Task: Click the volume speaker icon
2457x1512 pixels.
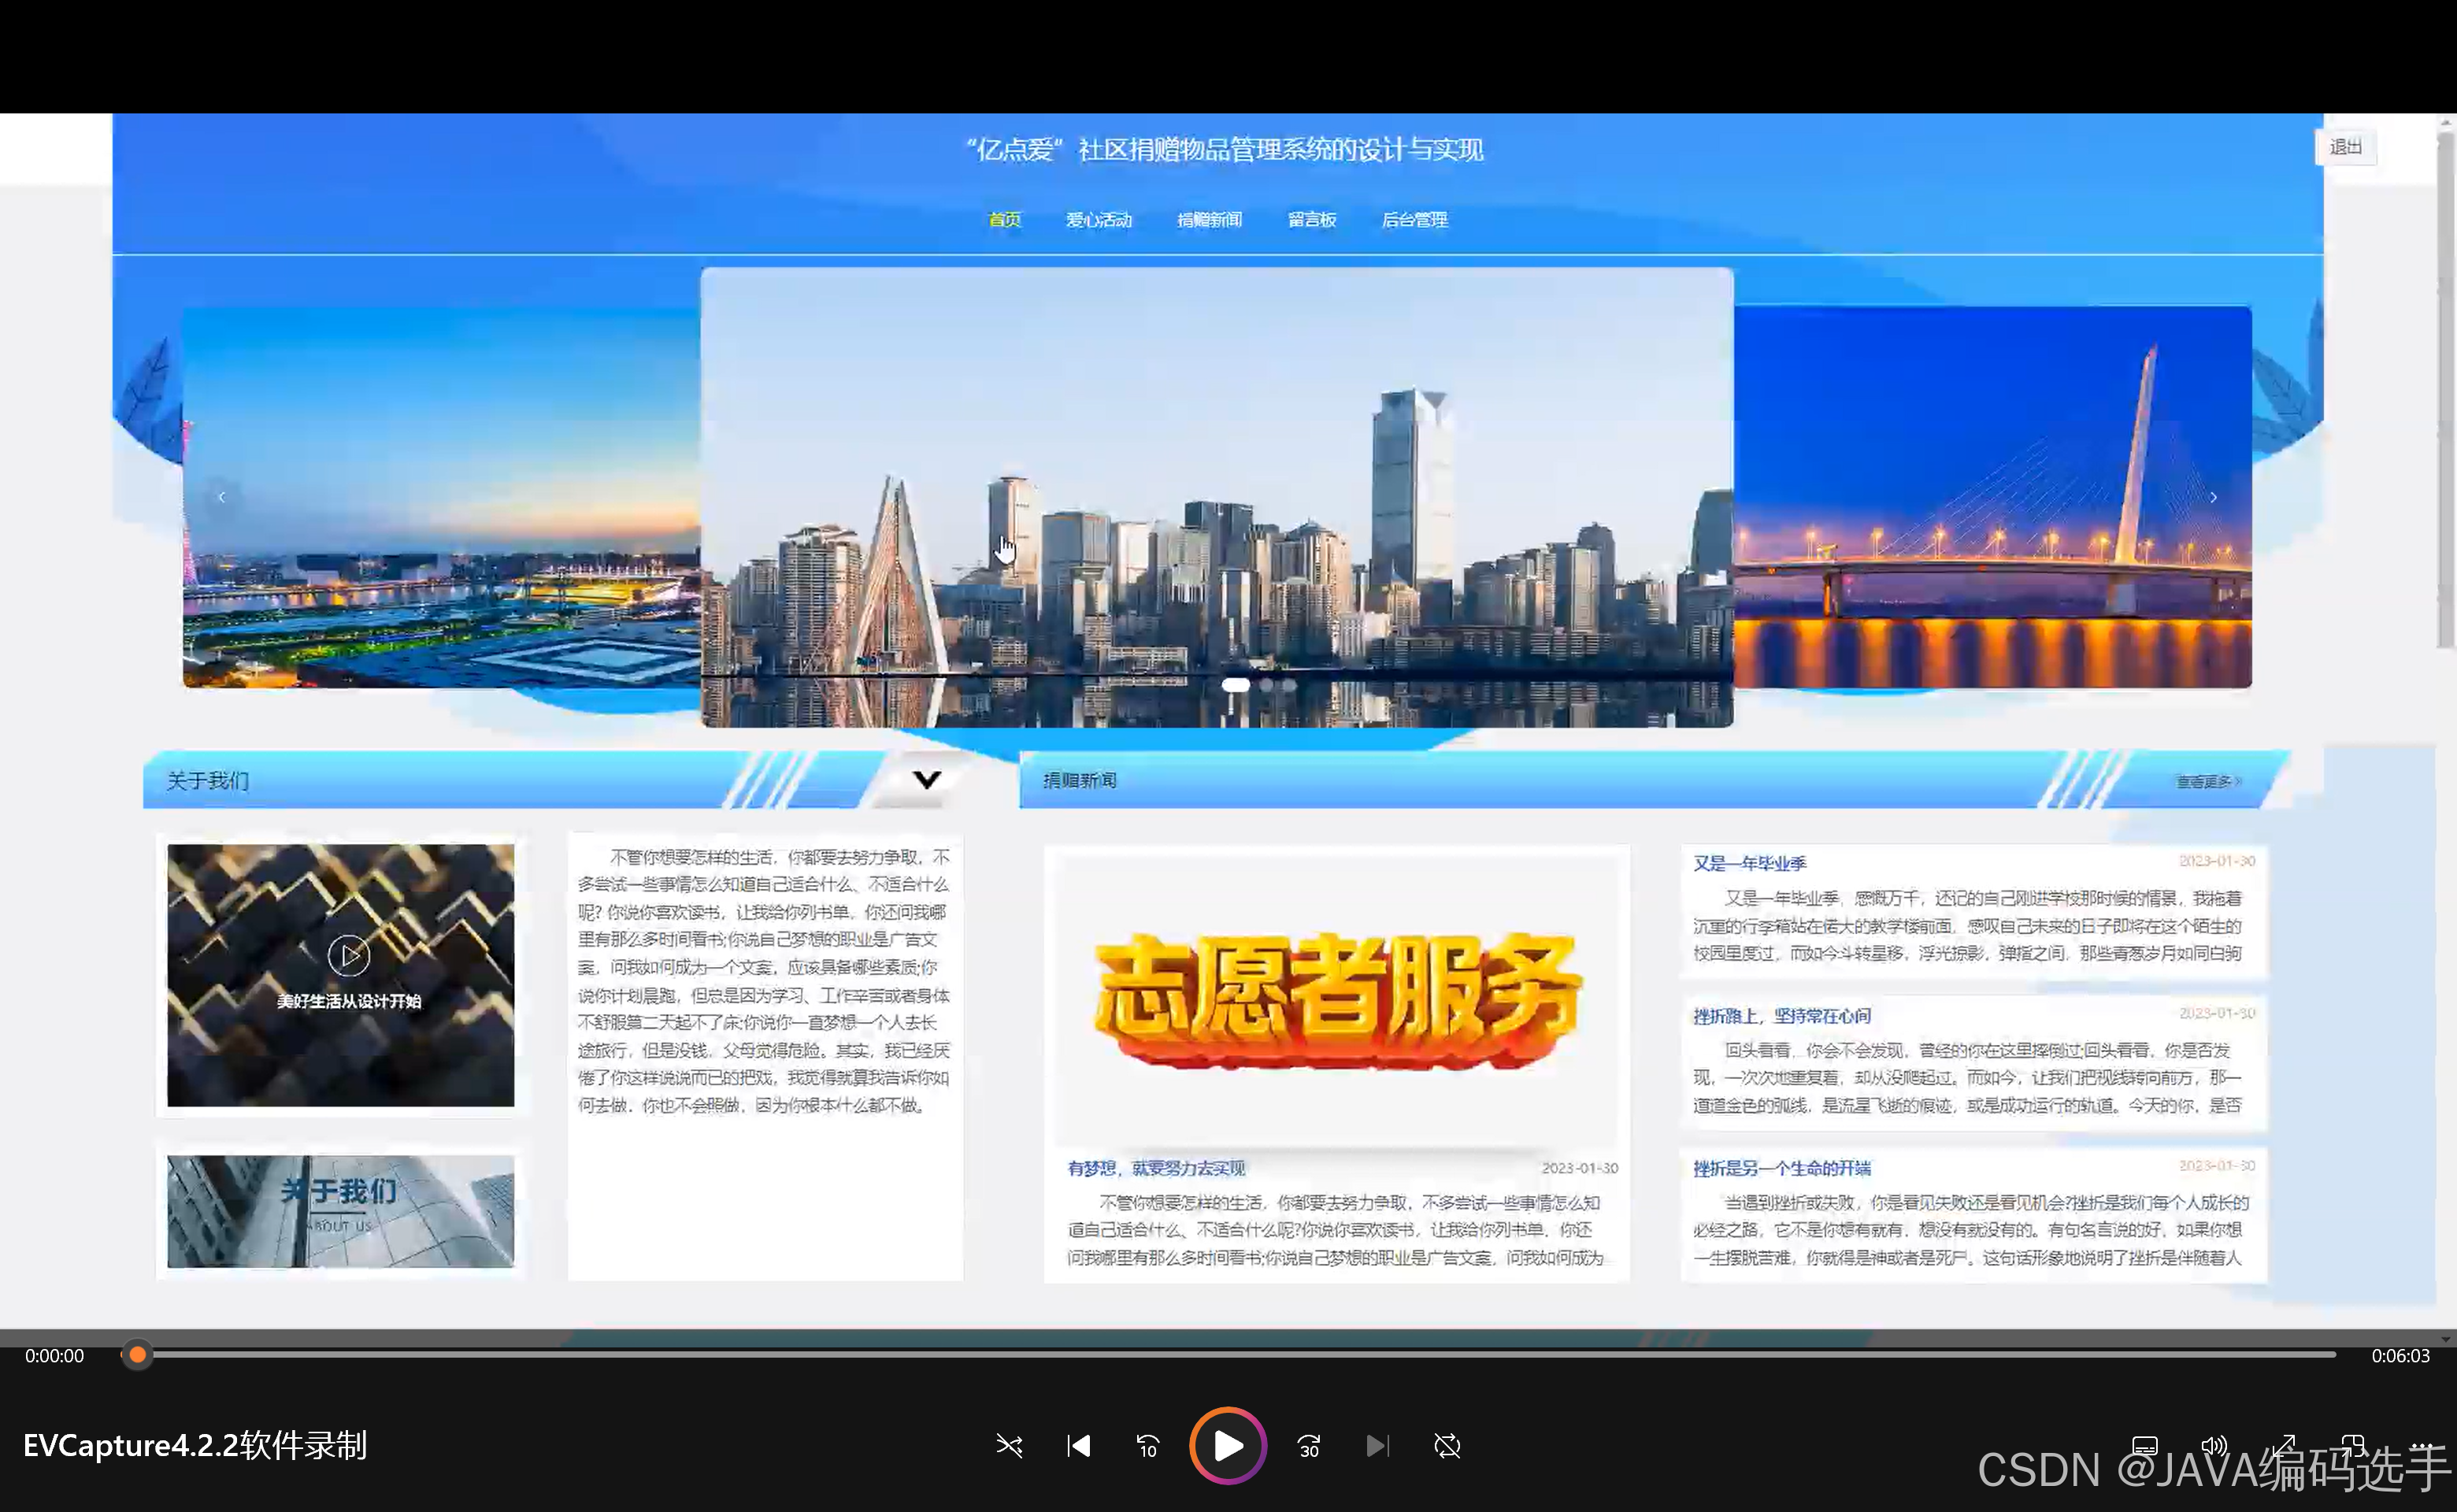Action: click(2214, 1446)
